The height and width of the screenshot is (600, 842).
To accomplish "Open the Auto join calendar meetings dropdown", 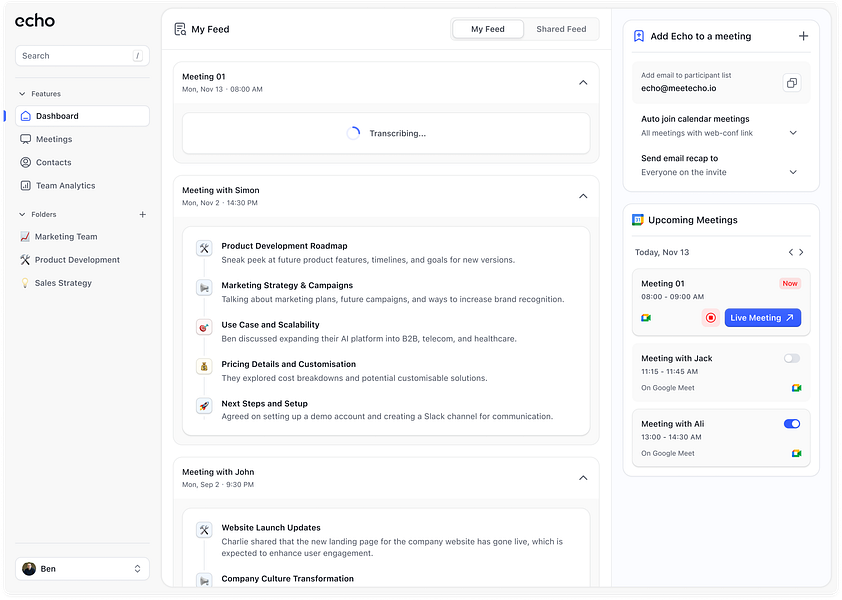I will 793,133.
